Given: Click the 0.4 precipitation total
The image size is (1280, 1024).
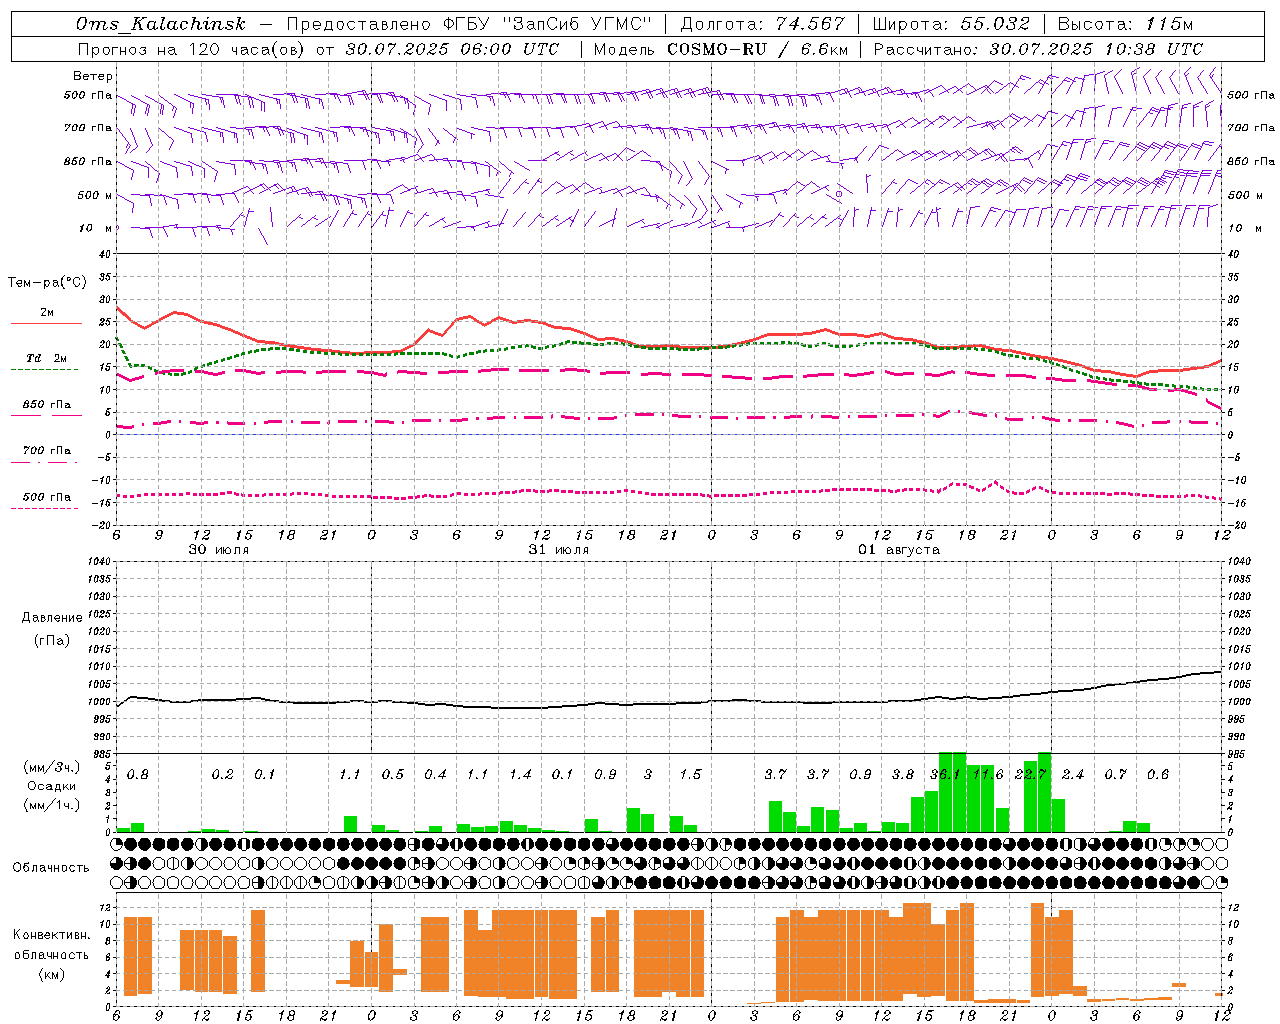Looking at the screenshot, I should click(435, 774).
